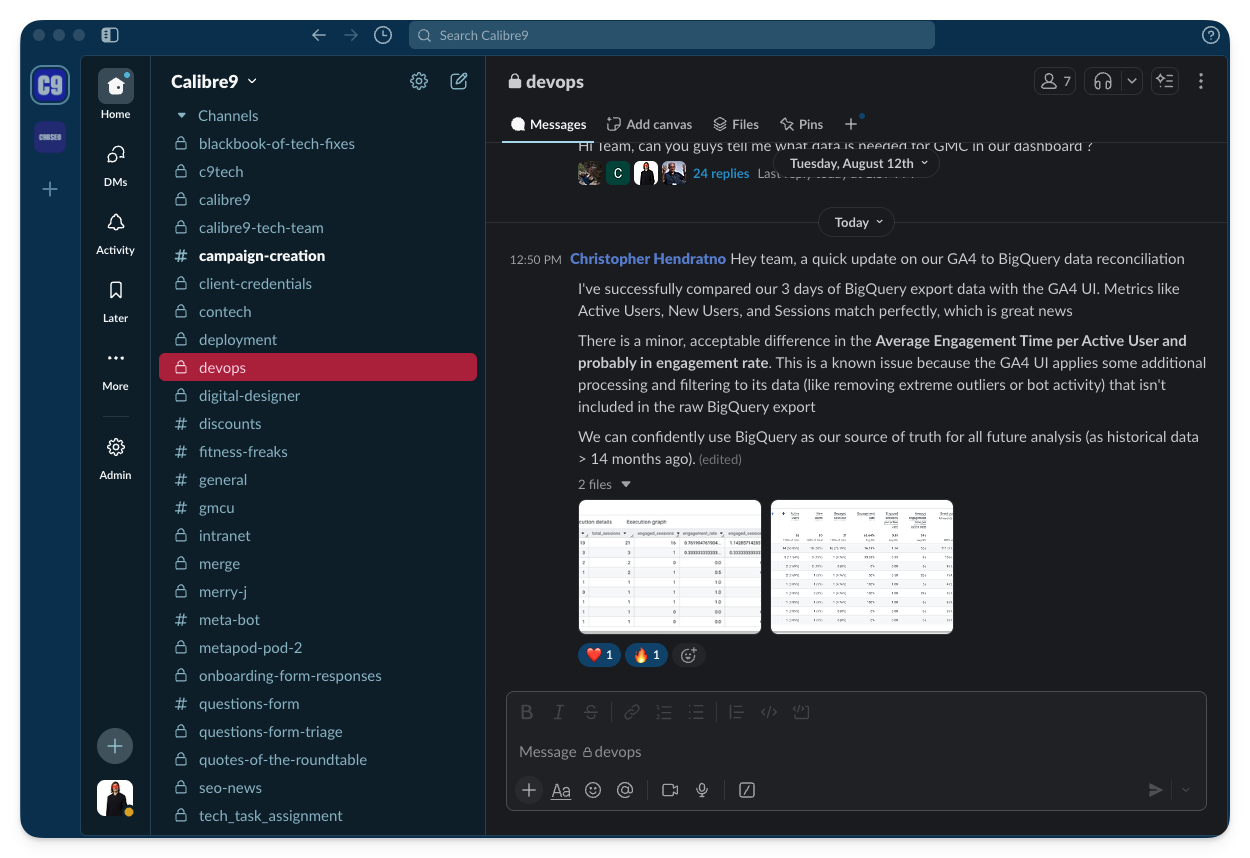Screen dimensions: 1250x858
Task: Toggle bold text formatting
Action: pos(527,712)
